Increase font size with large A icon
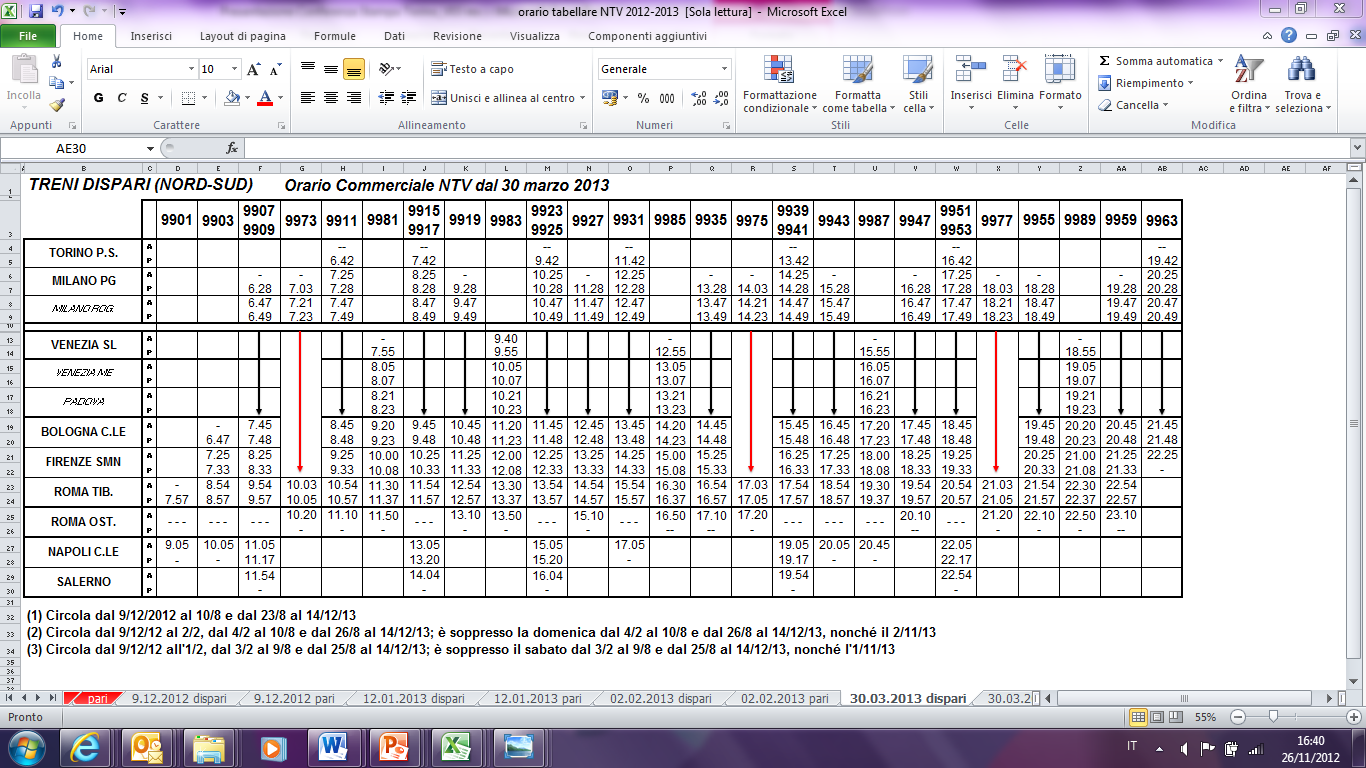Viewport: 1366px width, 768px height. pos(254,69)
